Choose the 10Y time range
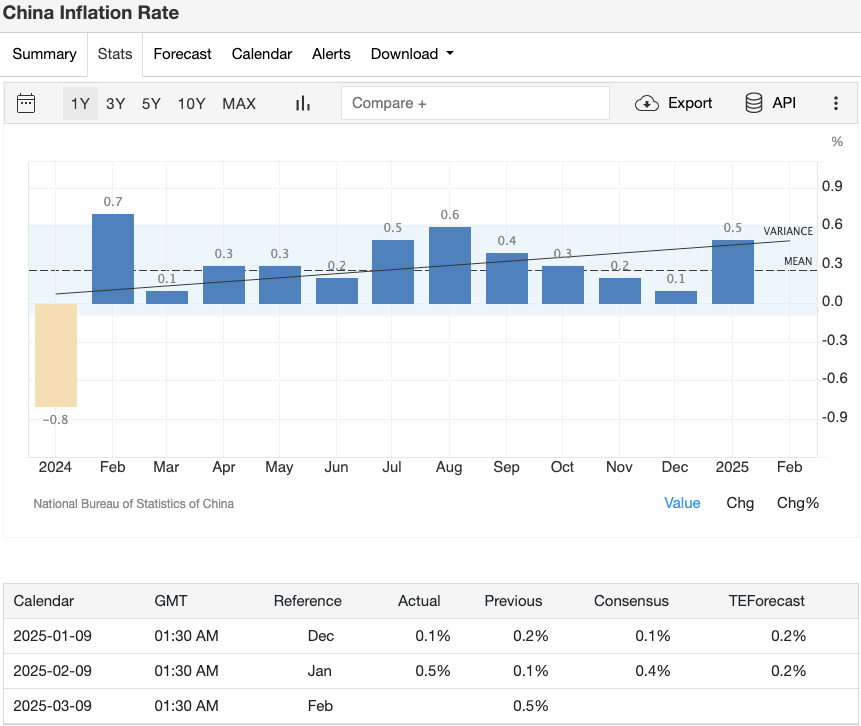 point(192,103)
